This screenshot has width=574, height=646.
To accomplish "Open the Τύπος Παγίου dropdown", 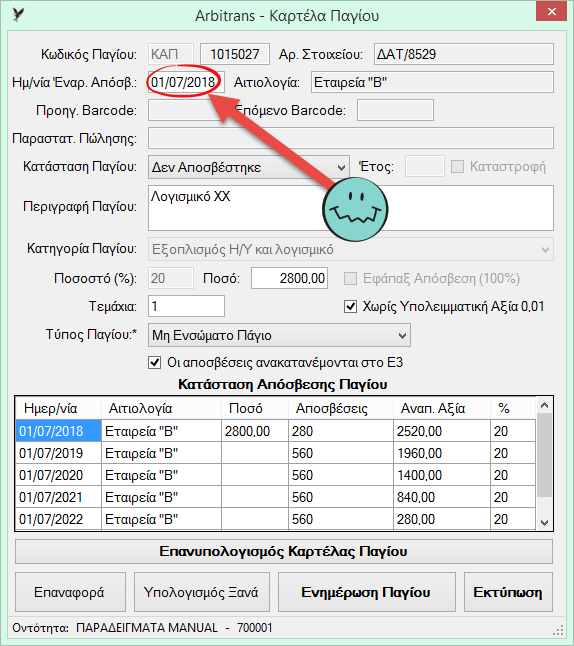I will 279,335.
